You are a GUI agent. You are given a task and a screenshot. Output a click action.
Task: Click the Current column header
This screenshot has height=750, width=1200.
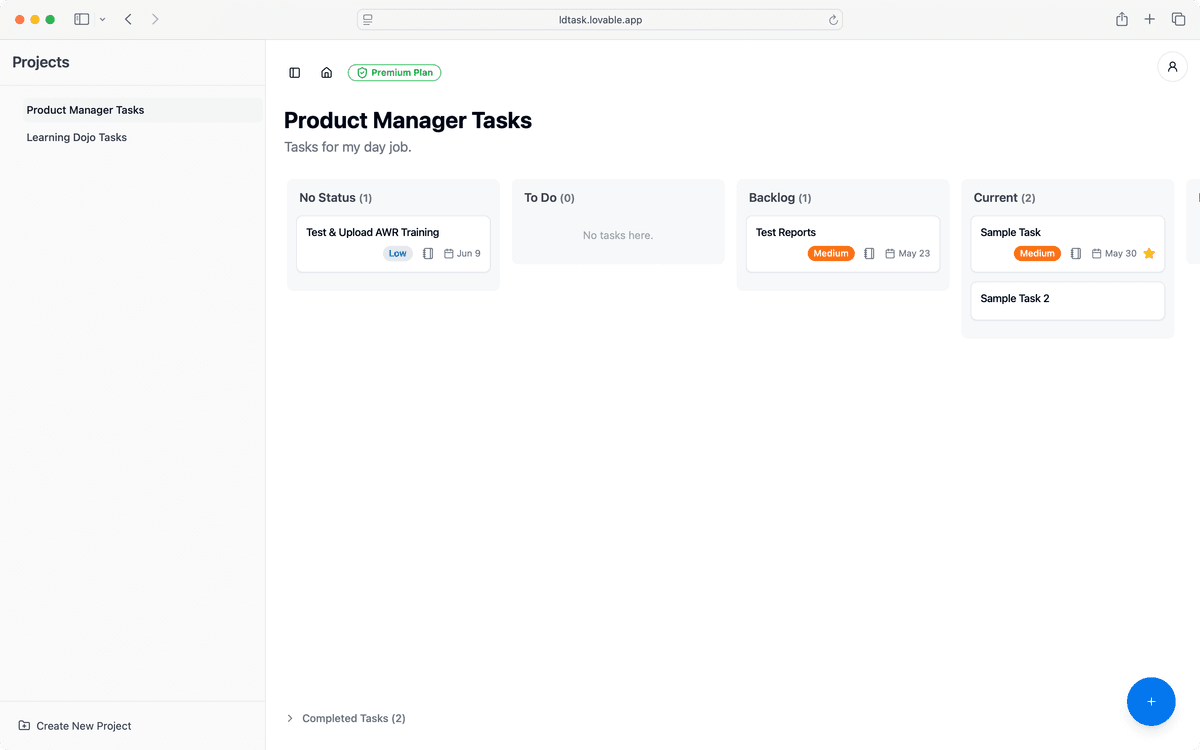coord(1004,198)
